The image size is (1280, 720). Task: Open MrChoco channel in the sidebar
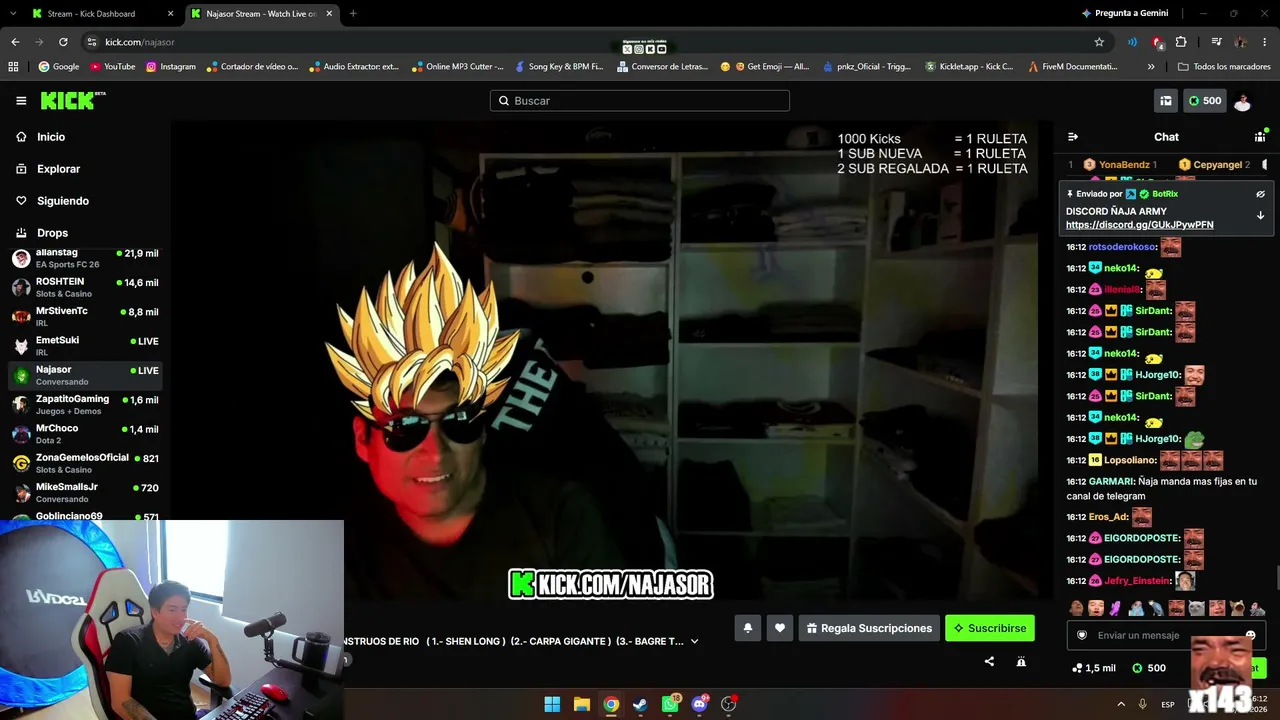(x=85, y=434)
